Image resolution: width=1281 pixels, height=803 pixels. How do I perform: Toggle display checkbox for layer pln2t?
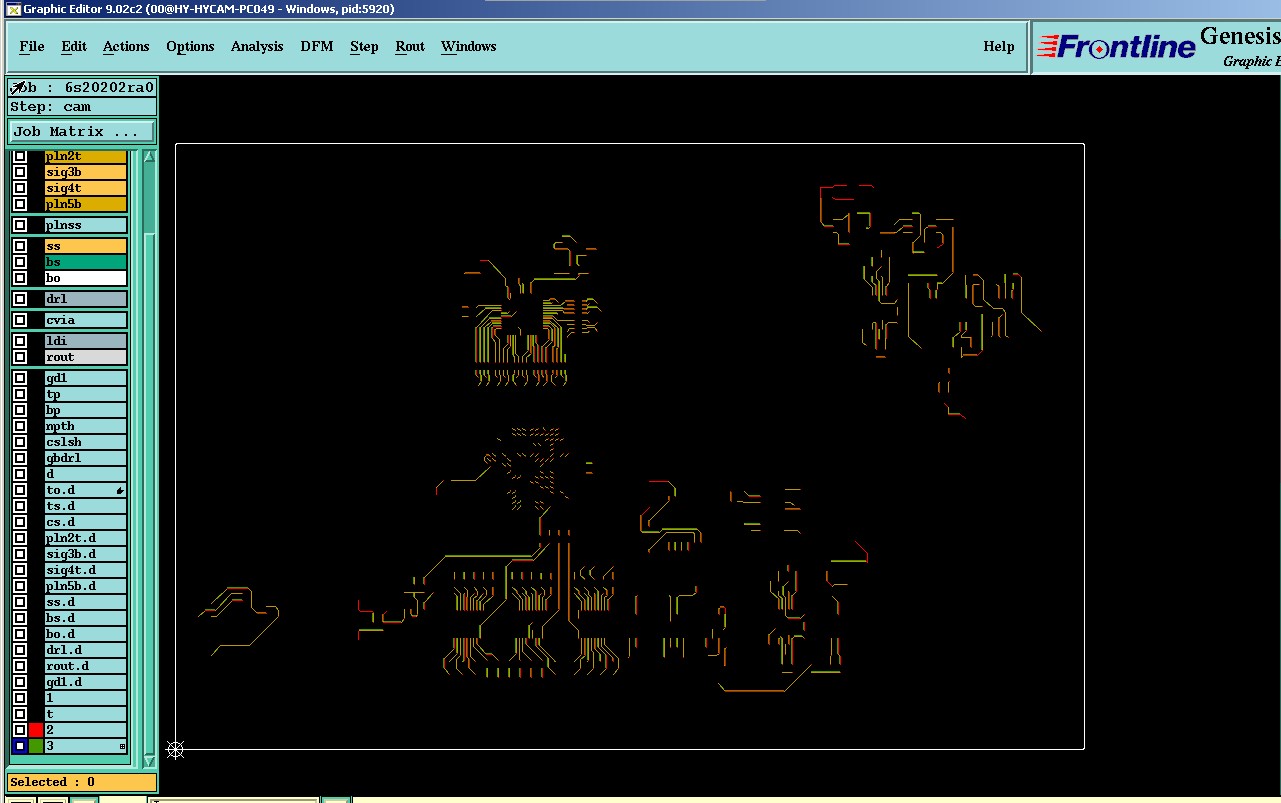tap(20, 156)
